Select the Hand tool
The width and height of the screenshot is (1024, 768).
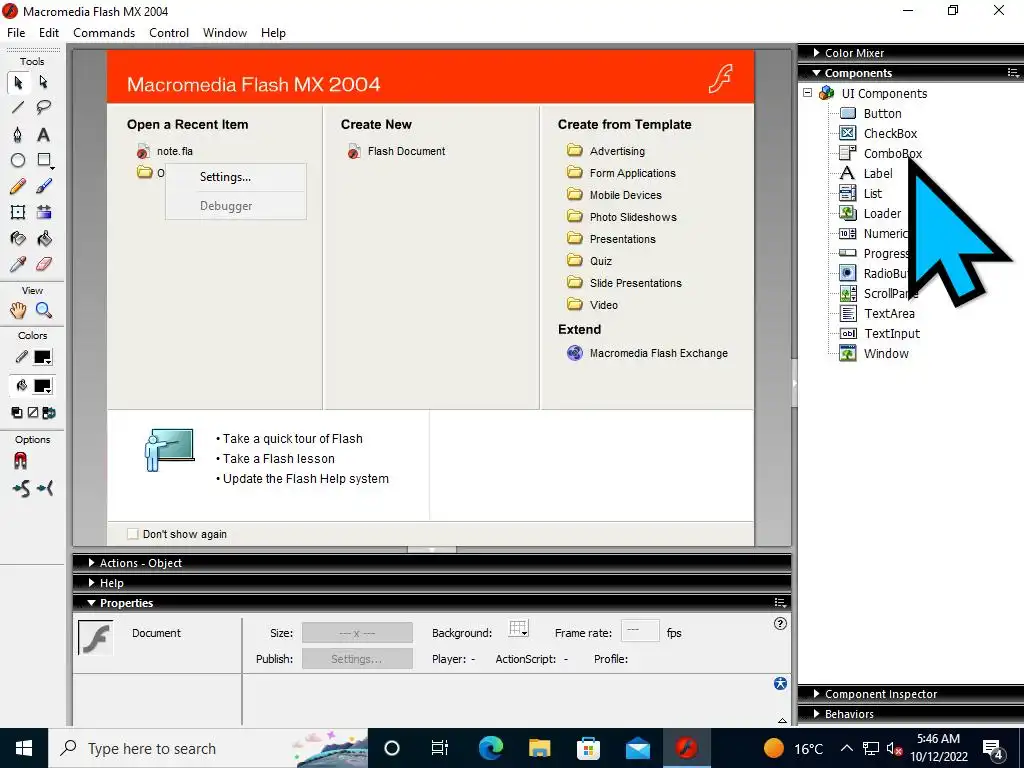point(18,310)
